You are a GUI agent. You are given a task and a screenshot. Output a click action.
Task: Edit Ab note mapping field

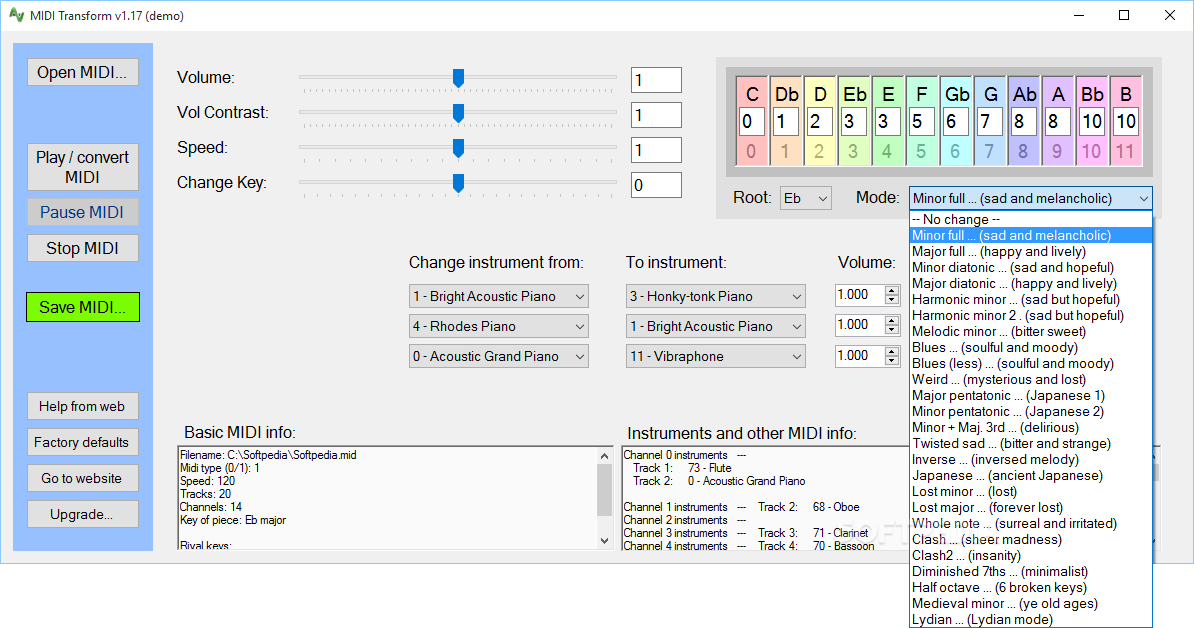(x=1023, y=122)
